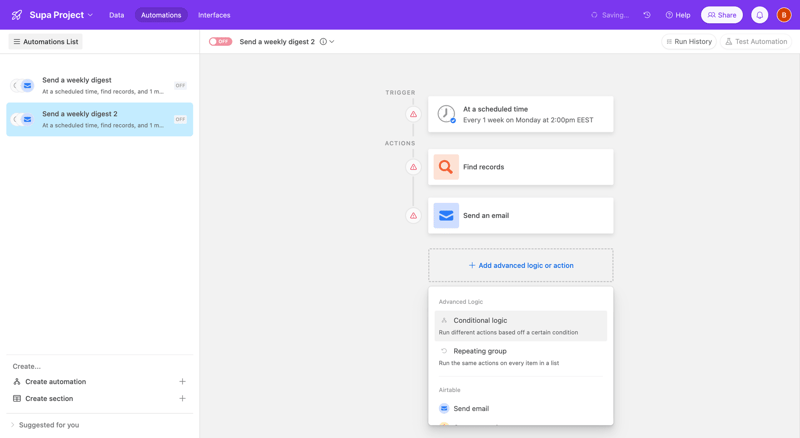800x438 pixels.
Task: Click the clock trigger icon
Action: pos(446,114)
